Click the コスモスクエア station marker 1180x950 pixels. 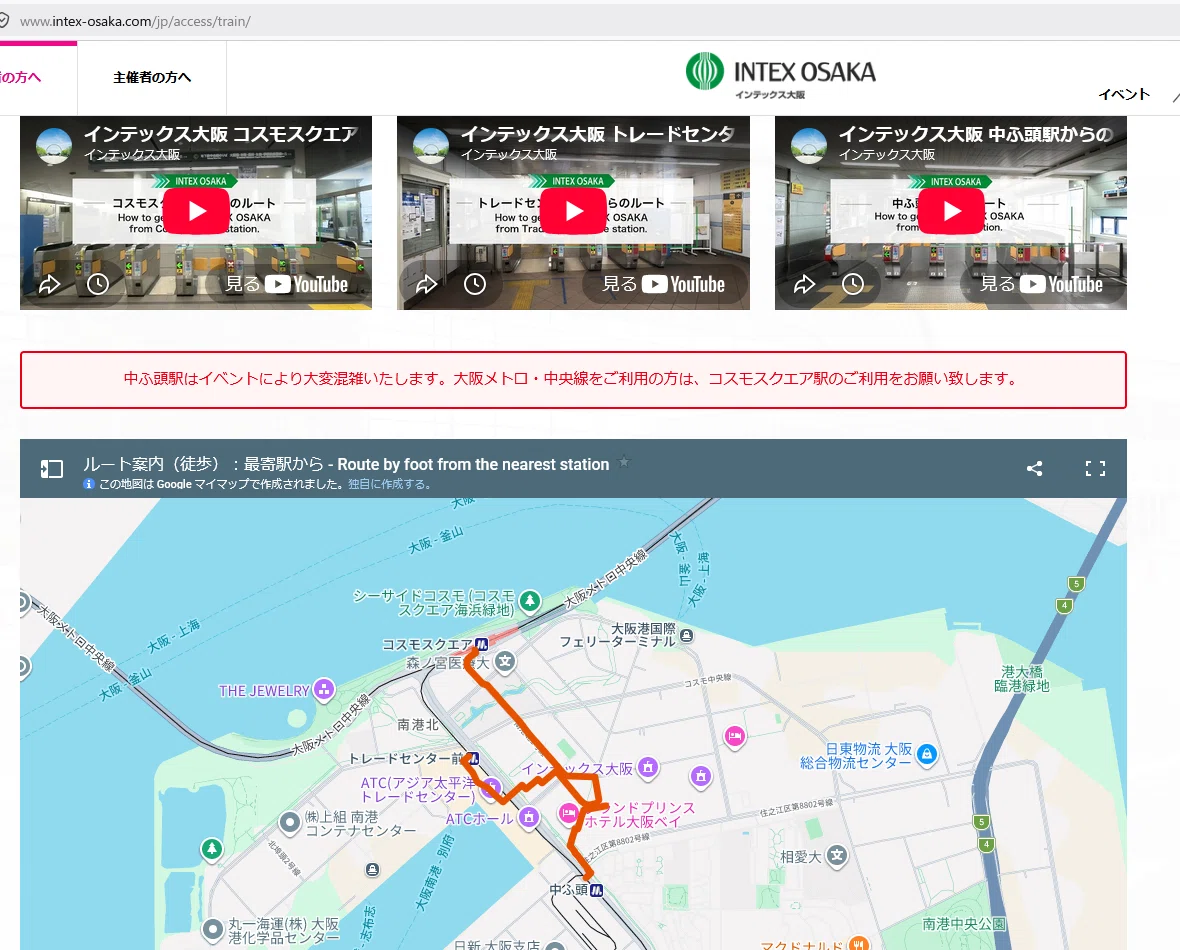pos(482,644)
